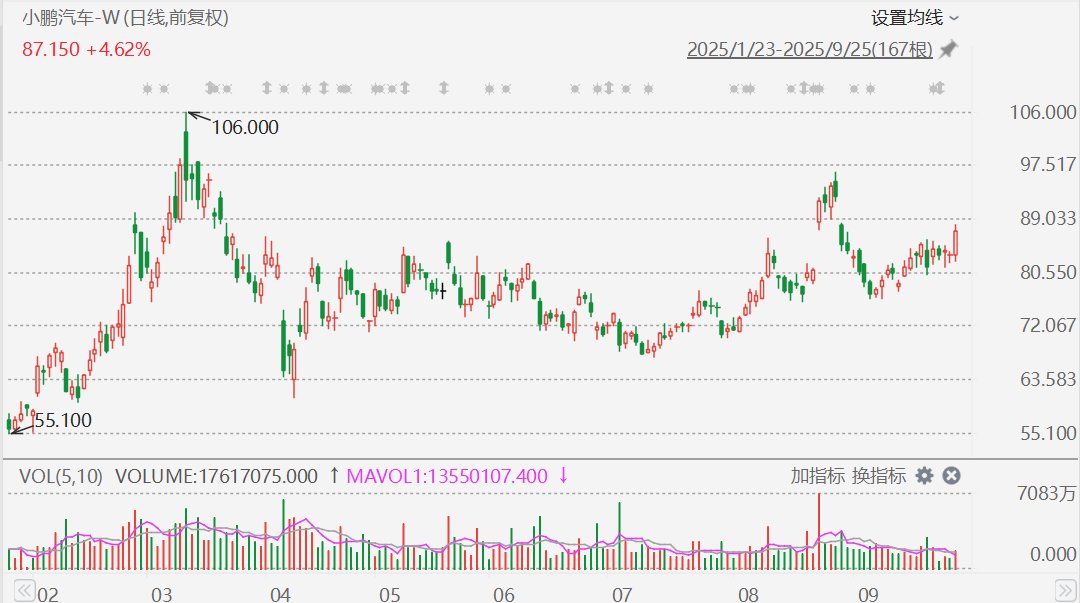Click the 03 month label on time axis
Viewport: 1080px width, 603px height.
[161, 595]
